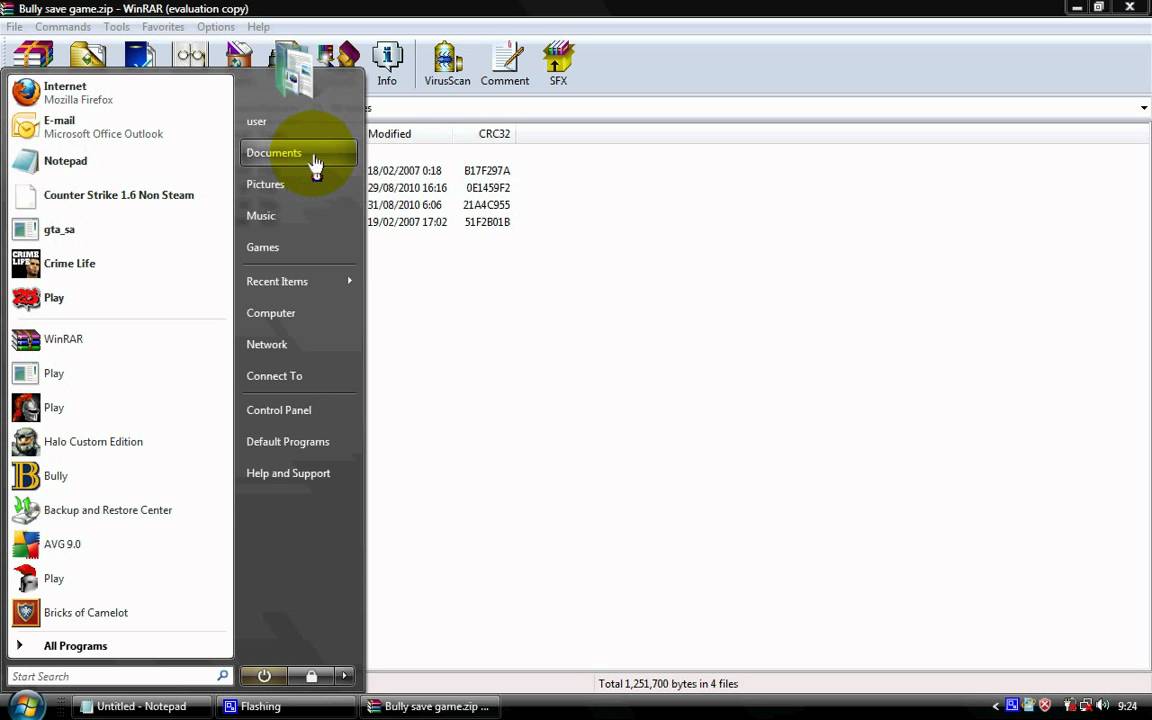Screen dimensions: 1152x720
Task: Open the WinRAR address bar dropdown arrow
Action: pyautogui.click(x=1144, y=108)
